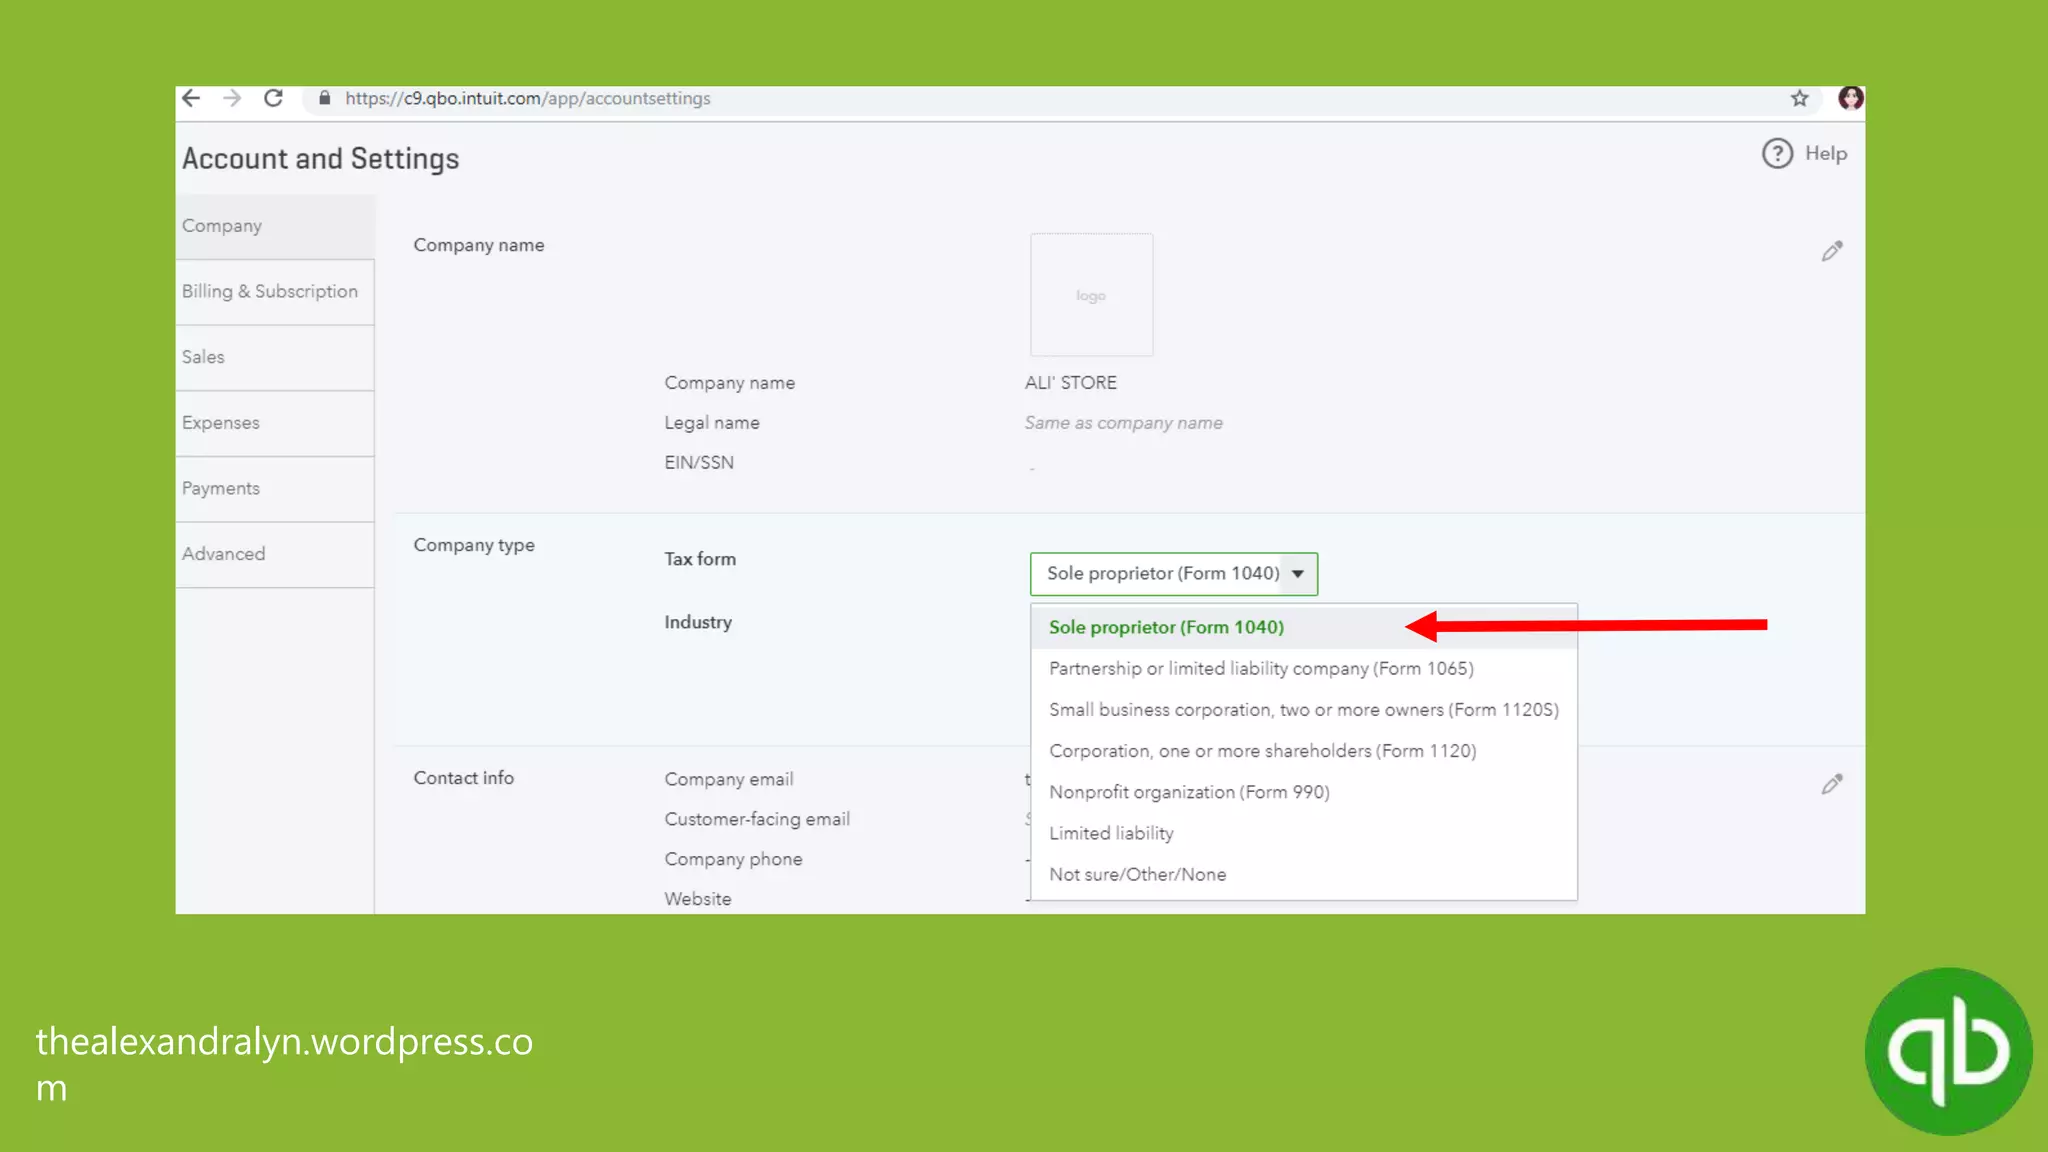
Task: Click the Help question mark icon
Action: click(x=1777, y=153)
